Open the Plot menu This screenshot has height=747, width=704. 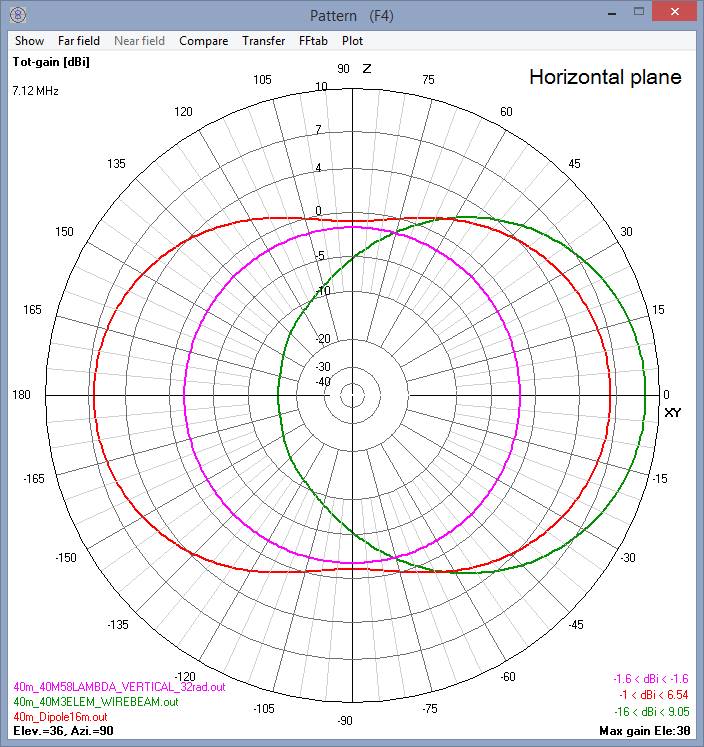(x=352, y=41)
